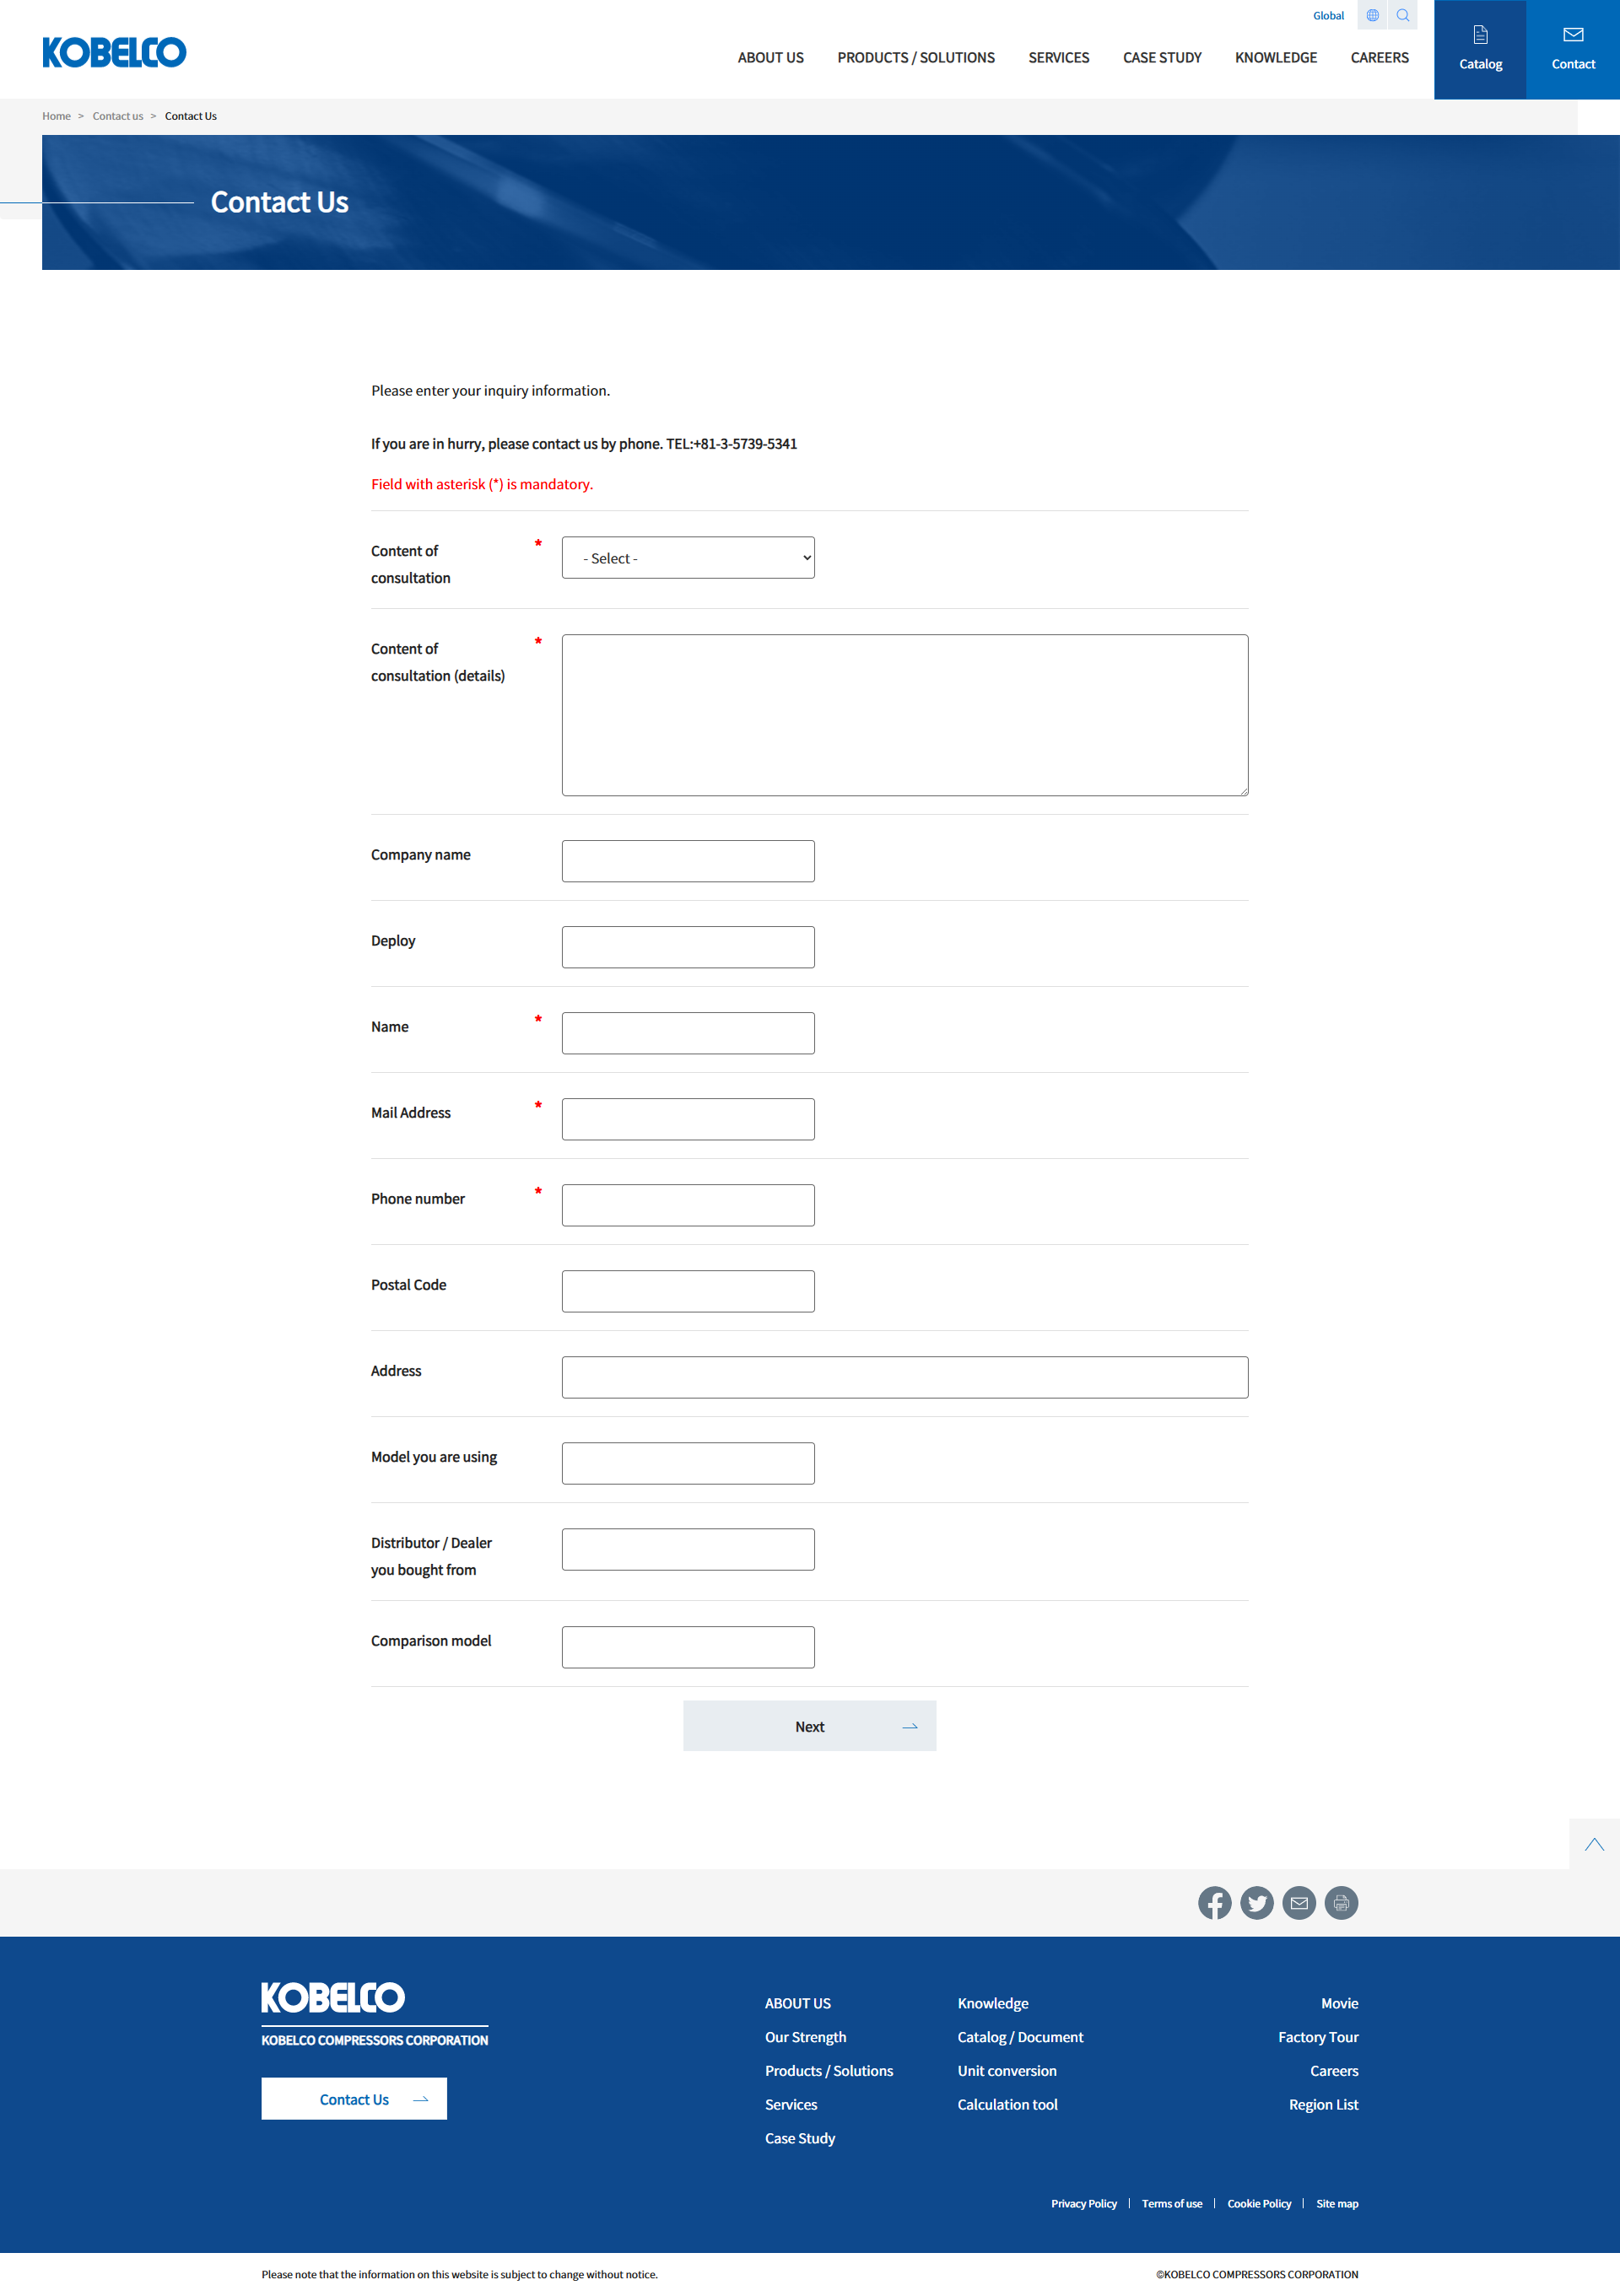Focus the consultation details text area
Viewport: 1620px width, 2296px height.
click(x=904, y=715)
